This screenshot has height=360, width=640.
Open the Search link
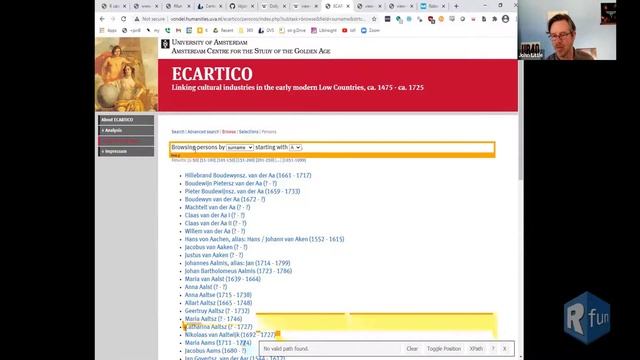tap(178, 132)
